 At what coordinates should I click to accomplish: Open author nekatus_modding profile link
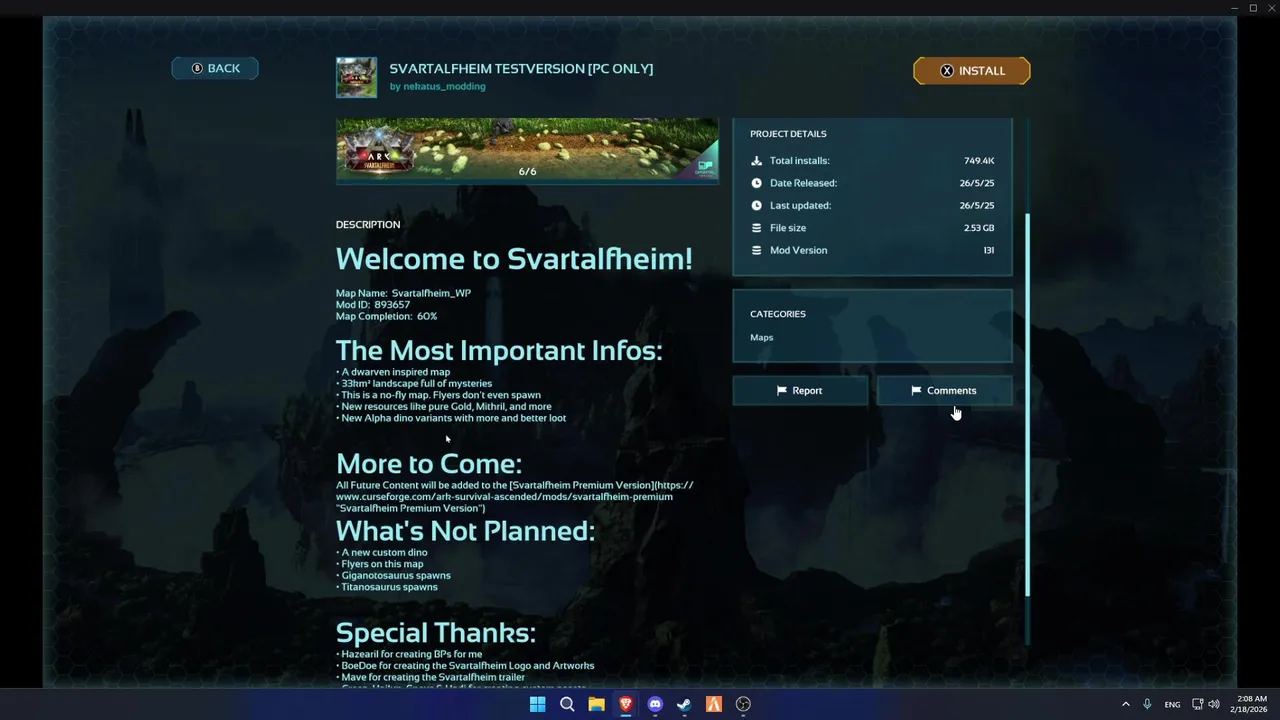pyautogui.click(x=437, y=87)
